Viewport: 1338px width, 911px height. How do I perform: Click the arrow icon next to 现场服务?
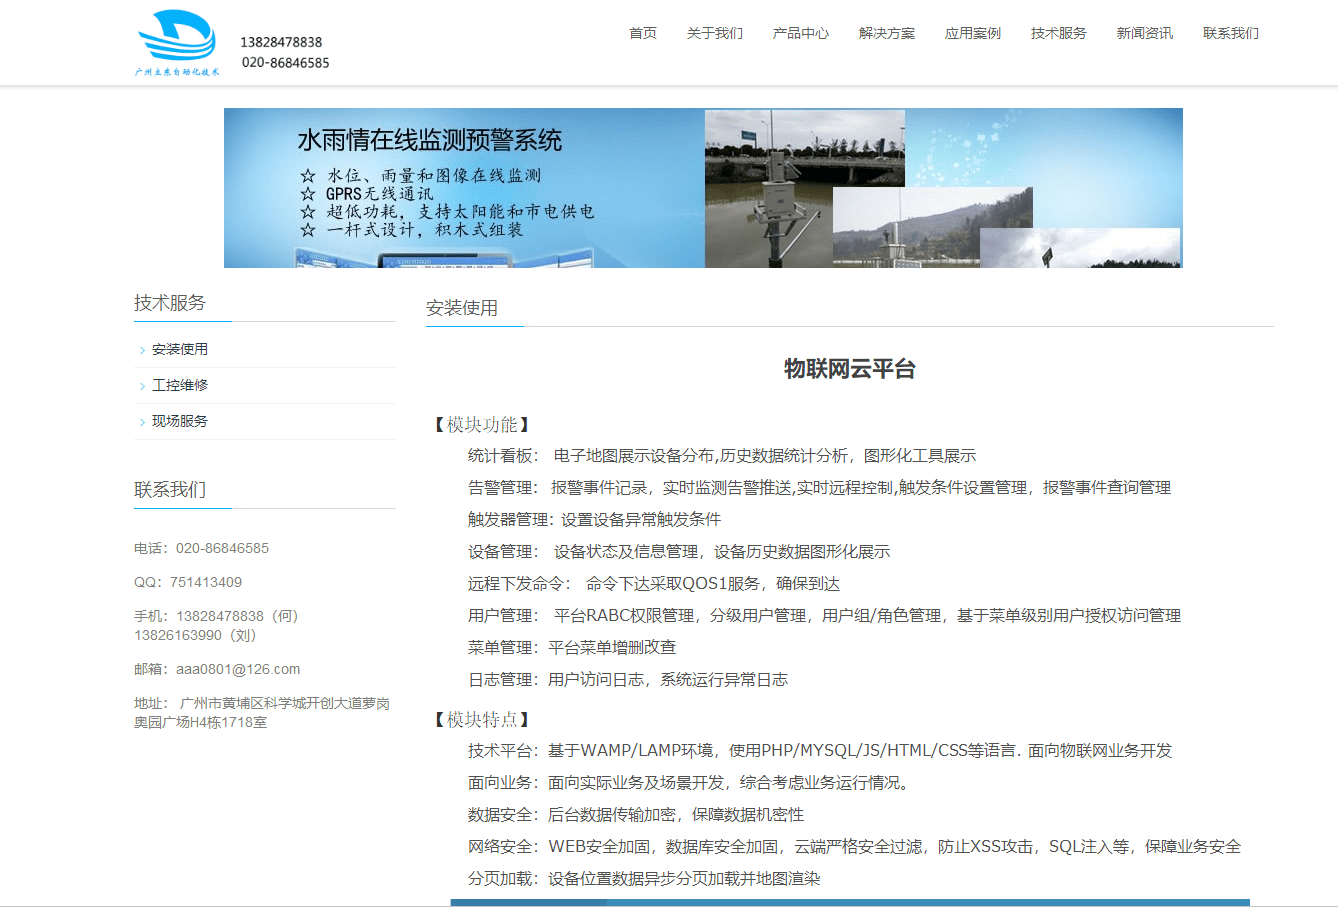click(142, 422)
